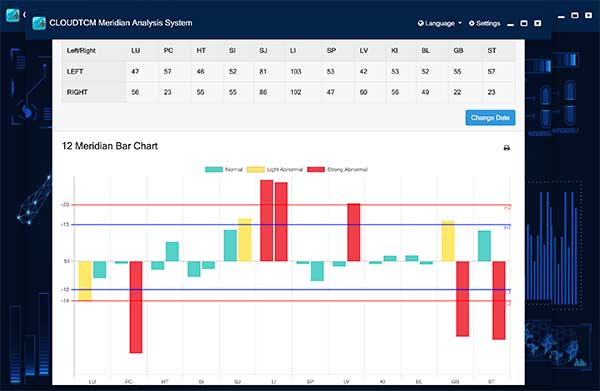Click the red PC right negative bar

(x=136, y=307)
